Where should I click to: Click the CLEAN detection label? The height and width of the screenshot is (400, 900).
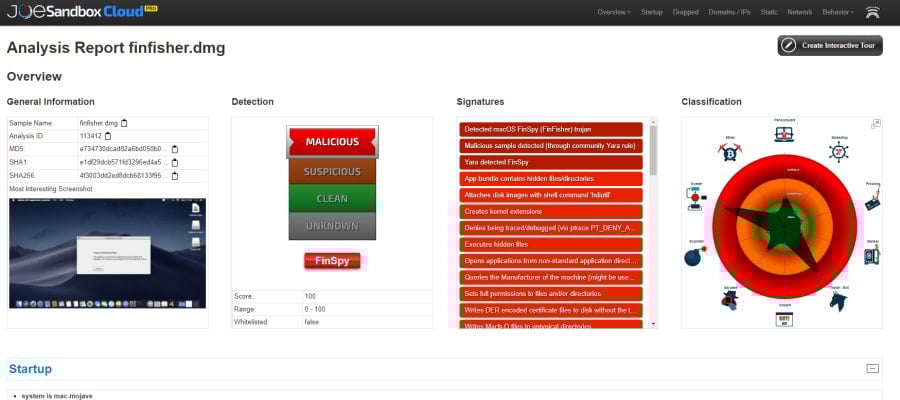click(332, 198)
